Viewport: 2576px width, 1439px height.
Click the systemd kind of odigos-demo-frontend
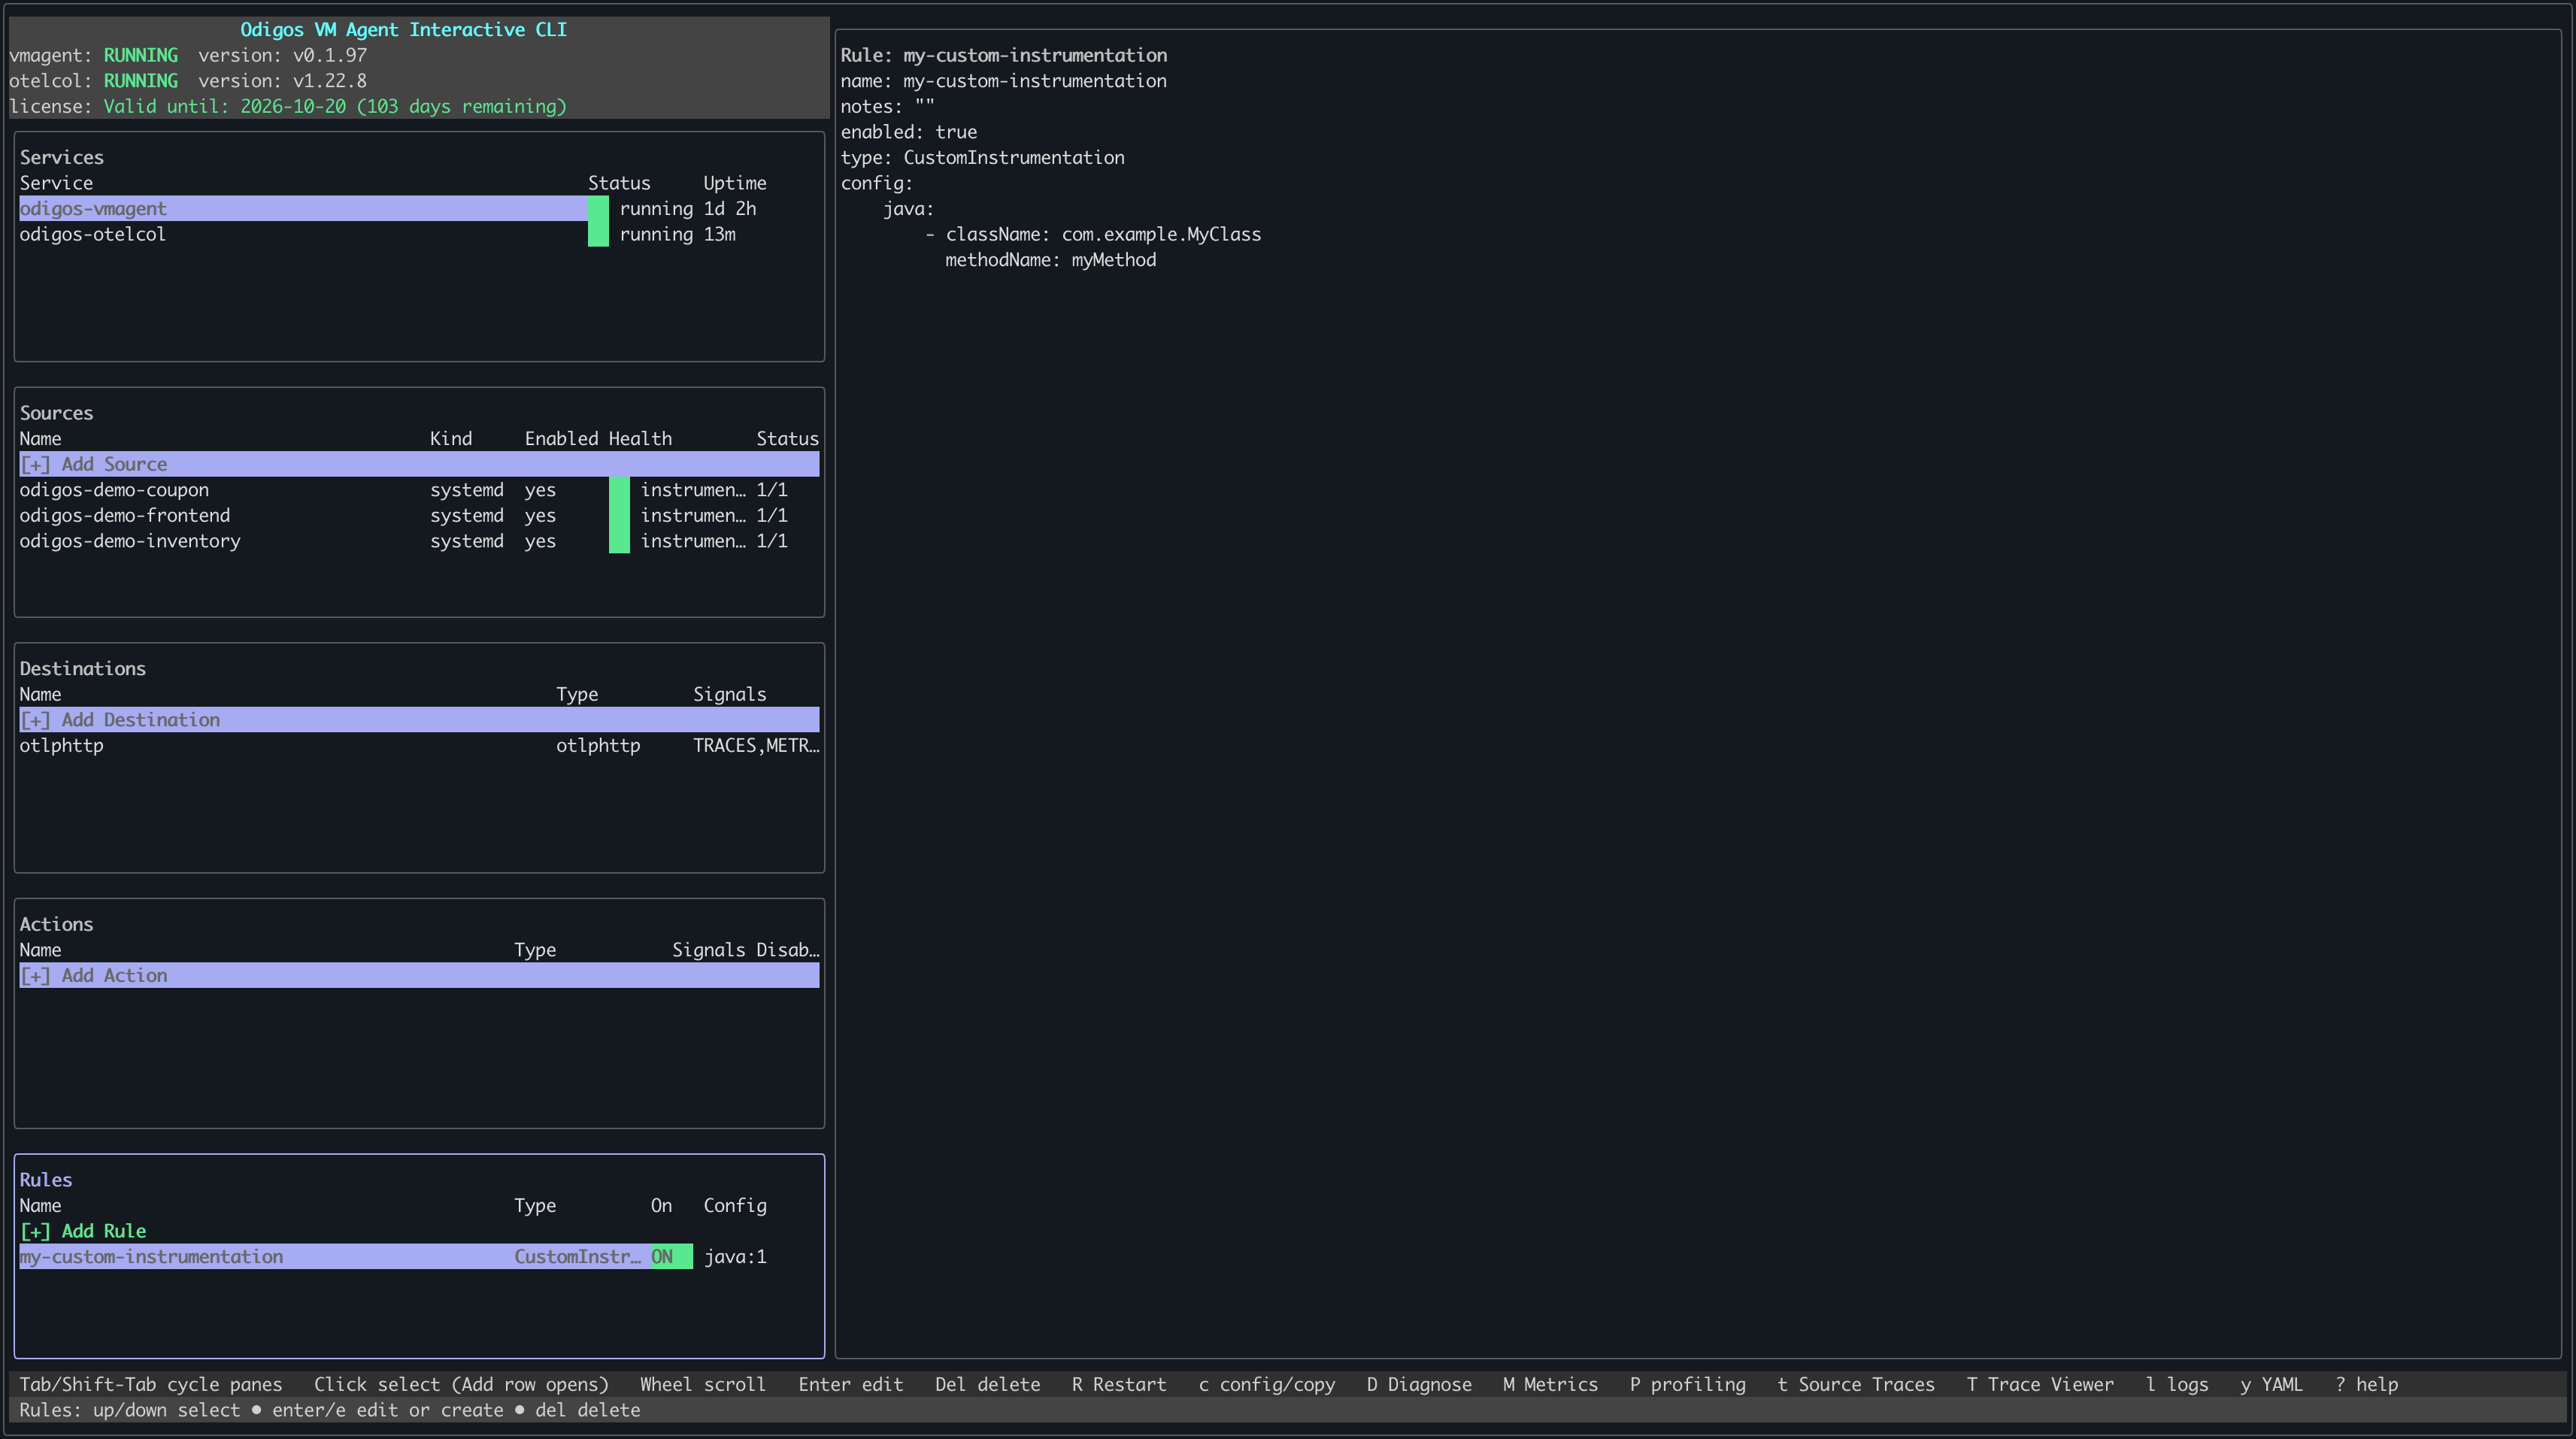(467, 516)
